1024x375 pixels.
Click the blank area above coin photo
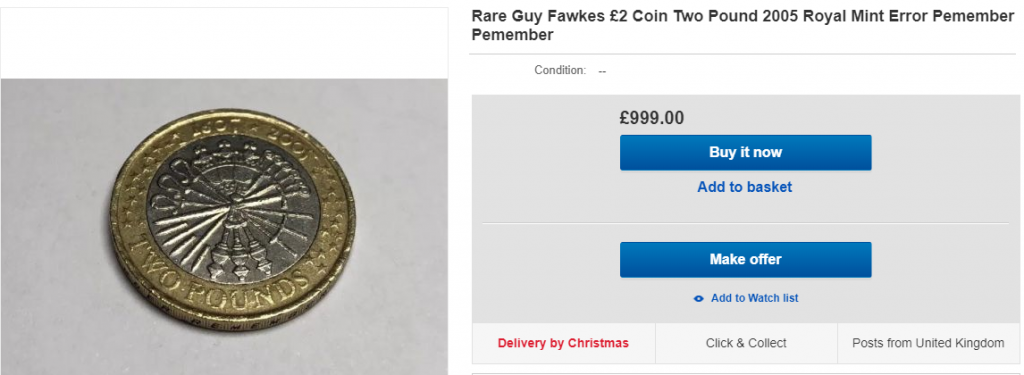(x=225, y=43)
